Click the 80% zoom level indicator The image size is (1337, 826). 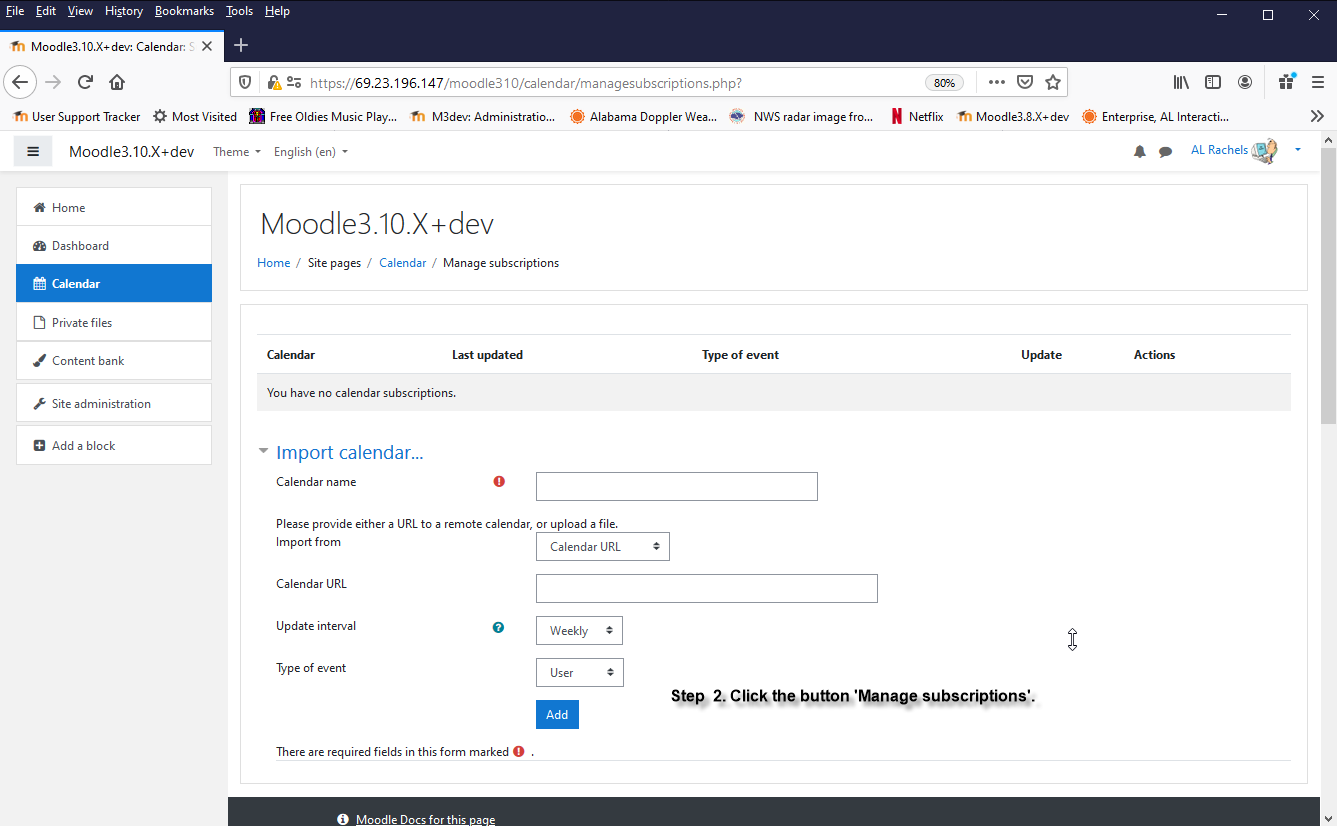pyautogui.click(x=944, y=83)
